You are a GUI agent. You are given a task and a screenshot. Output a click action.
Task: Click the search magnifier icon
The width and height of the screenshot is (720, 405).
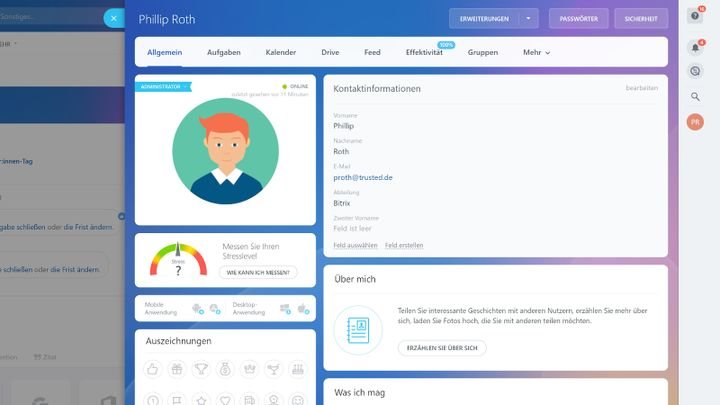pos(695,96)
